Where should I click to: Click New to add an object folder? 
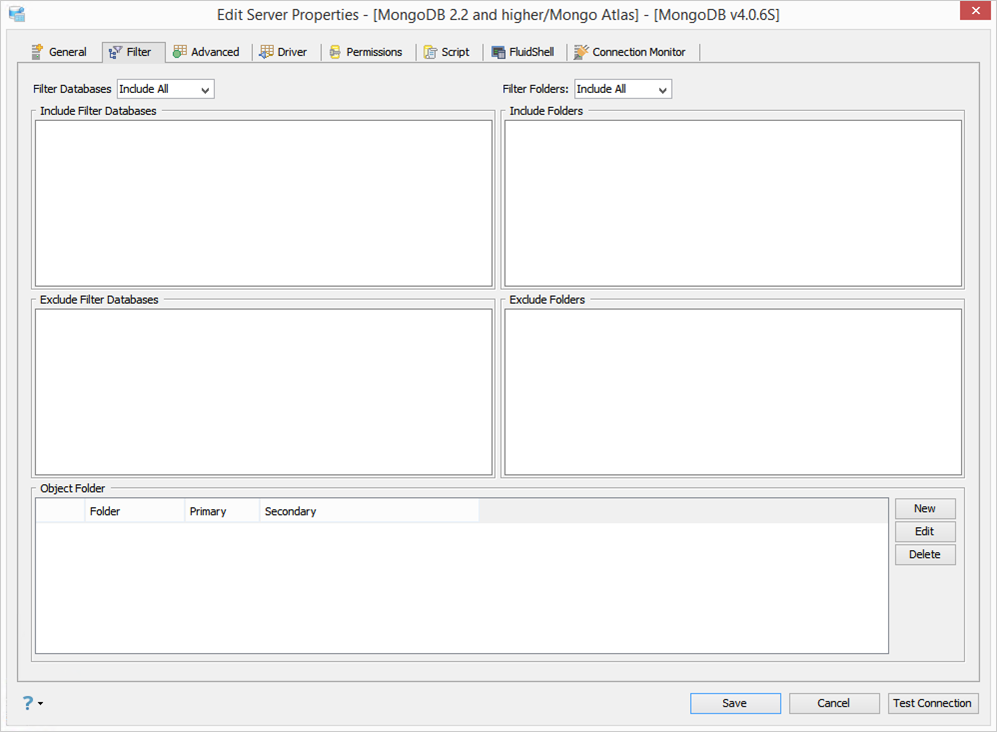(925, 509)
